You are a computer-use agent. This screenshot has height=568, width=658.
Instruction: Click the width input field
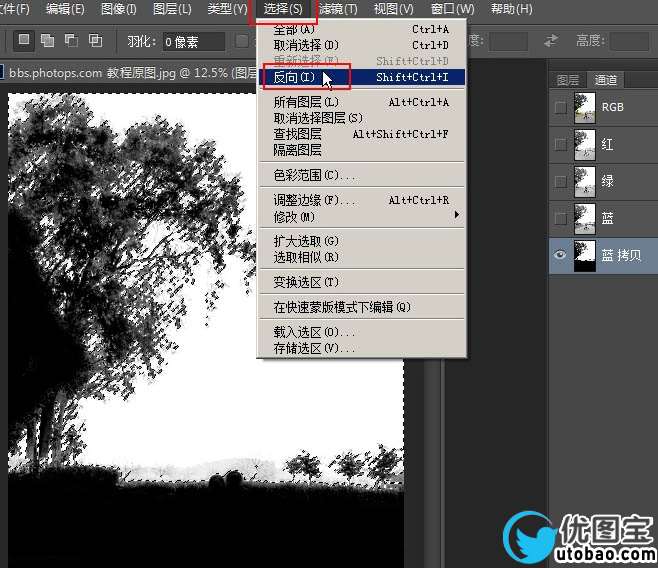tap(508, 42)
